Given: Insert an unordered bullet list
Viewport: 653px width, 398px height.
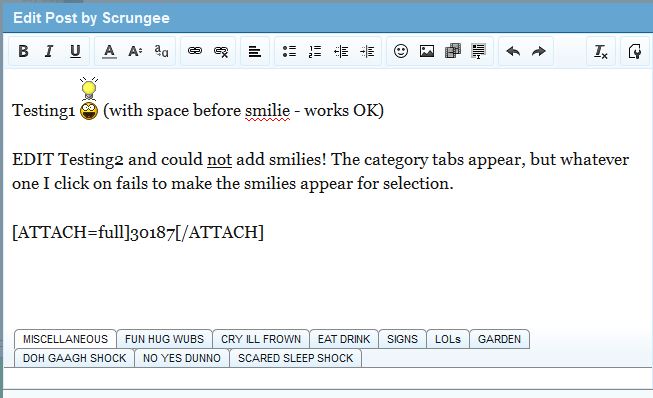Looking at the screenshot, I should click(289, 51).
